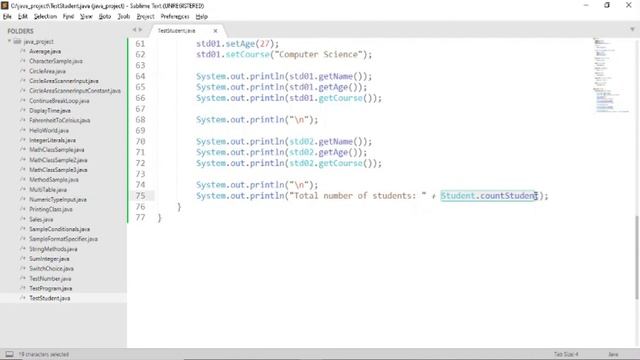Open MathClassSample2.java in sidebar

pyautogui.click(x=58, y=160)
